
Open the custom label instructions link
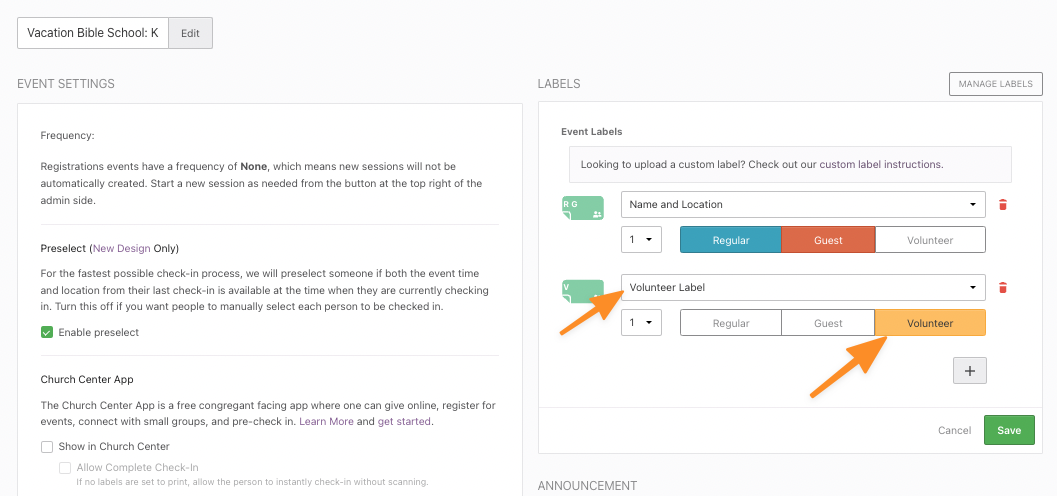880,164
